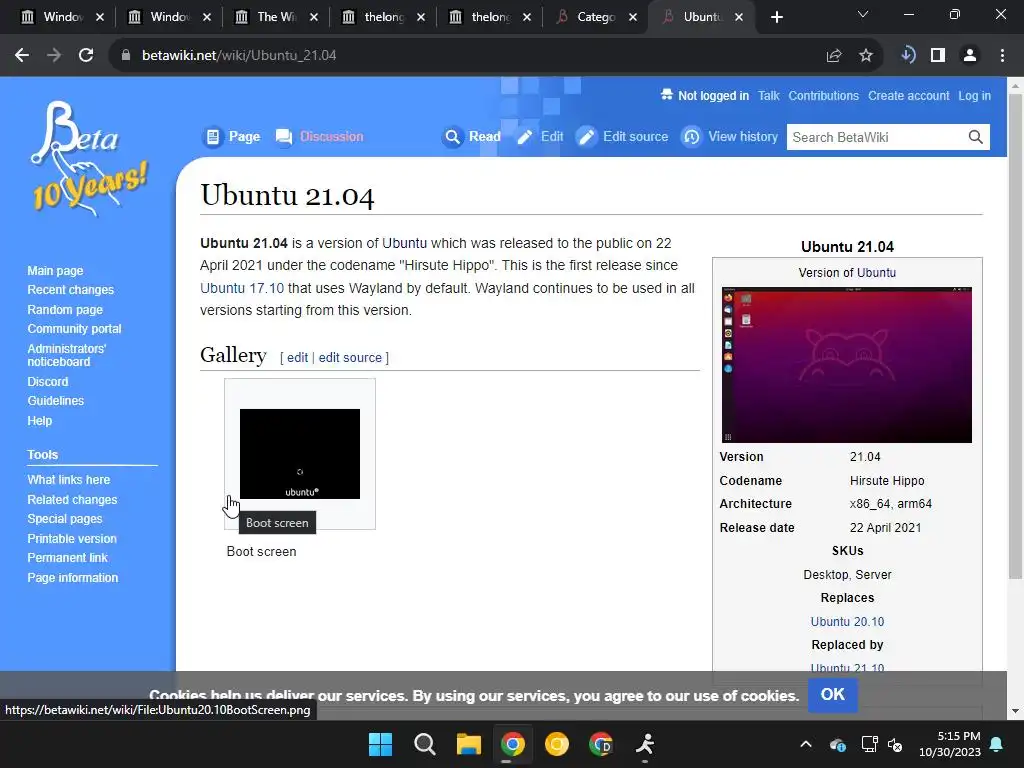Image resolution: width=1024 pixels, height=768 pixels.
Task: Open Edit source tab
Action: click(622, 136)
